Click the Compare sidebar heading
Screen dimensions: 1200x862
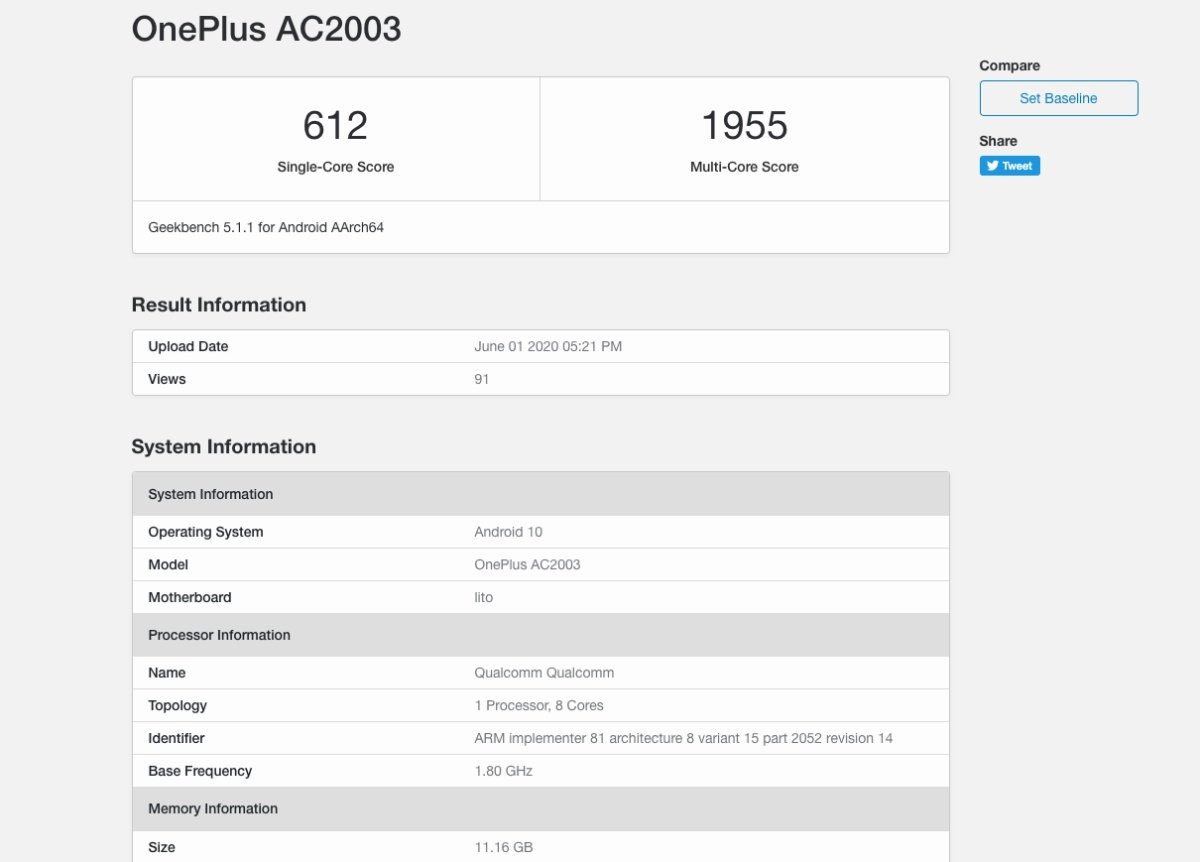click(x=1010, y=66)
